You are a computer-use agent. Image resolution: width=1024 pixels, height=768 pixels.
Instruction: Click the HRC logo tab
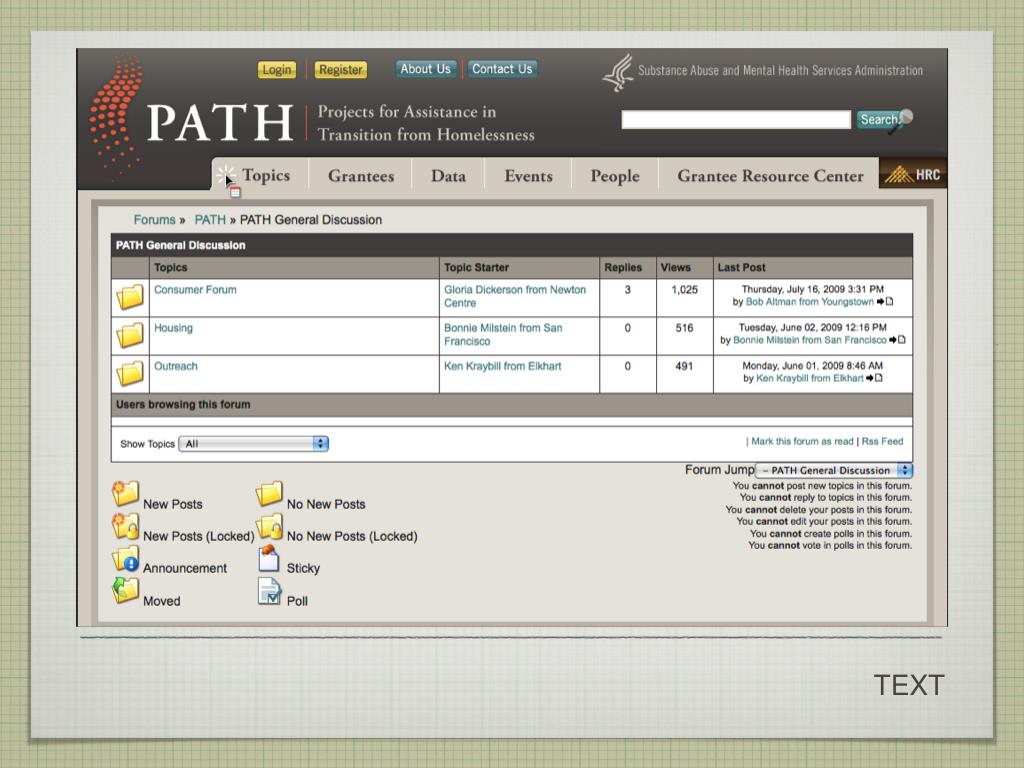tap(913, 174)
